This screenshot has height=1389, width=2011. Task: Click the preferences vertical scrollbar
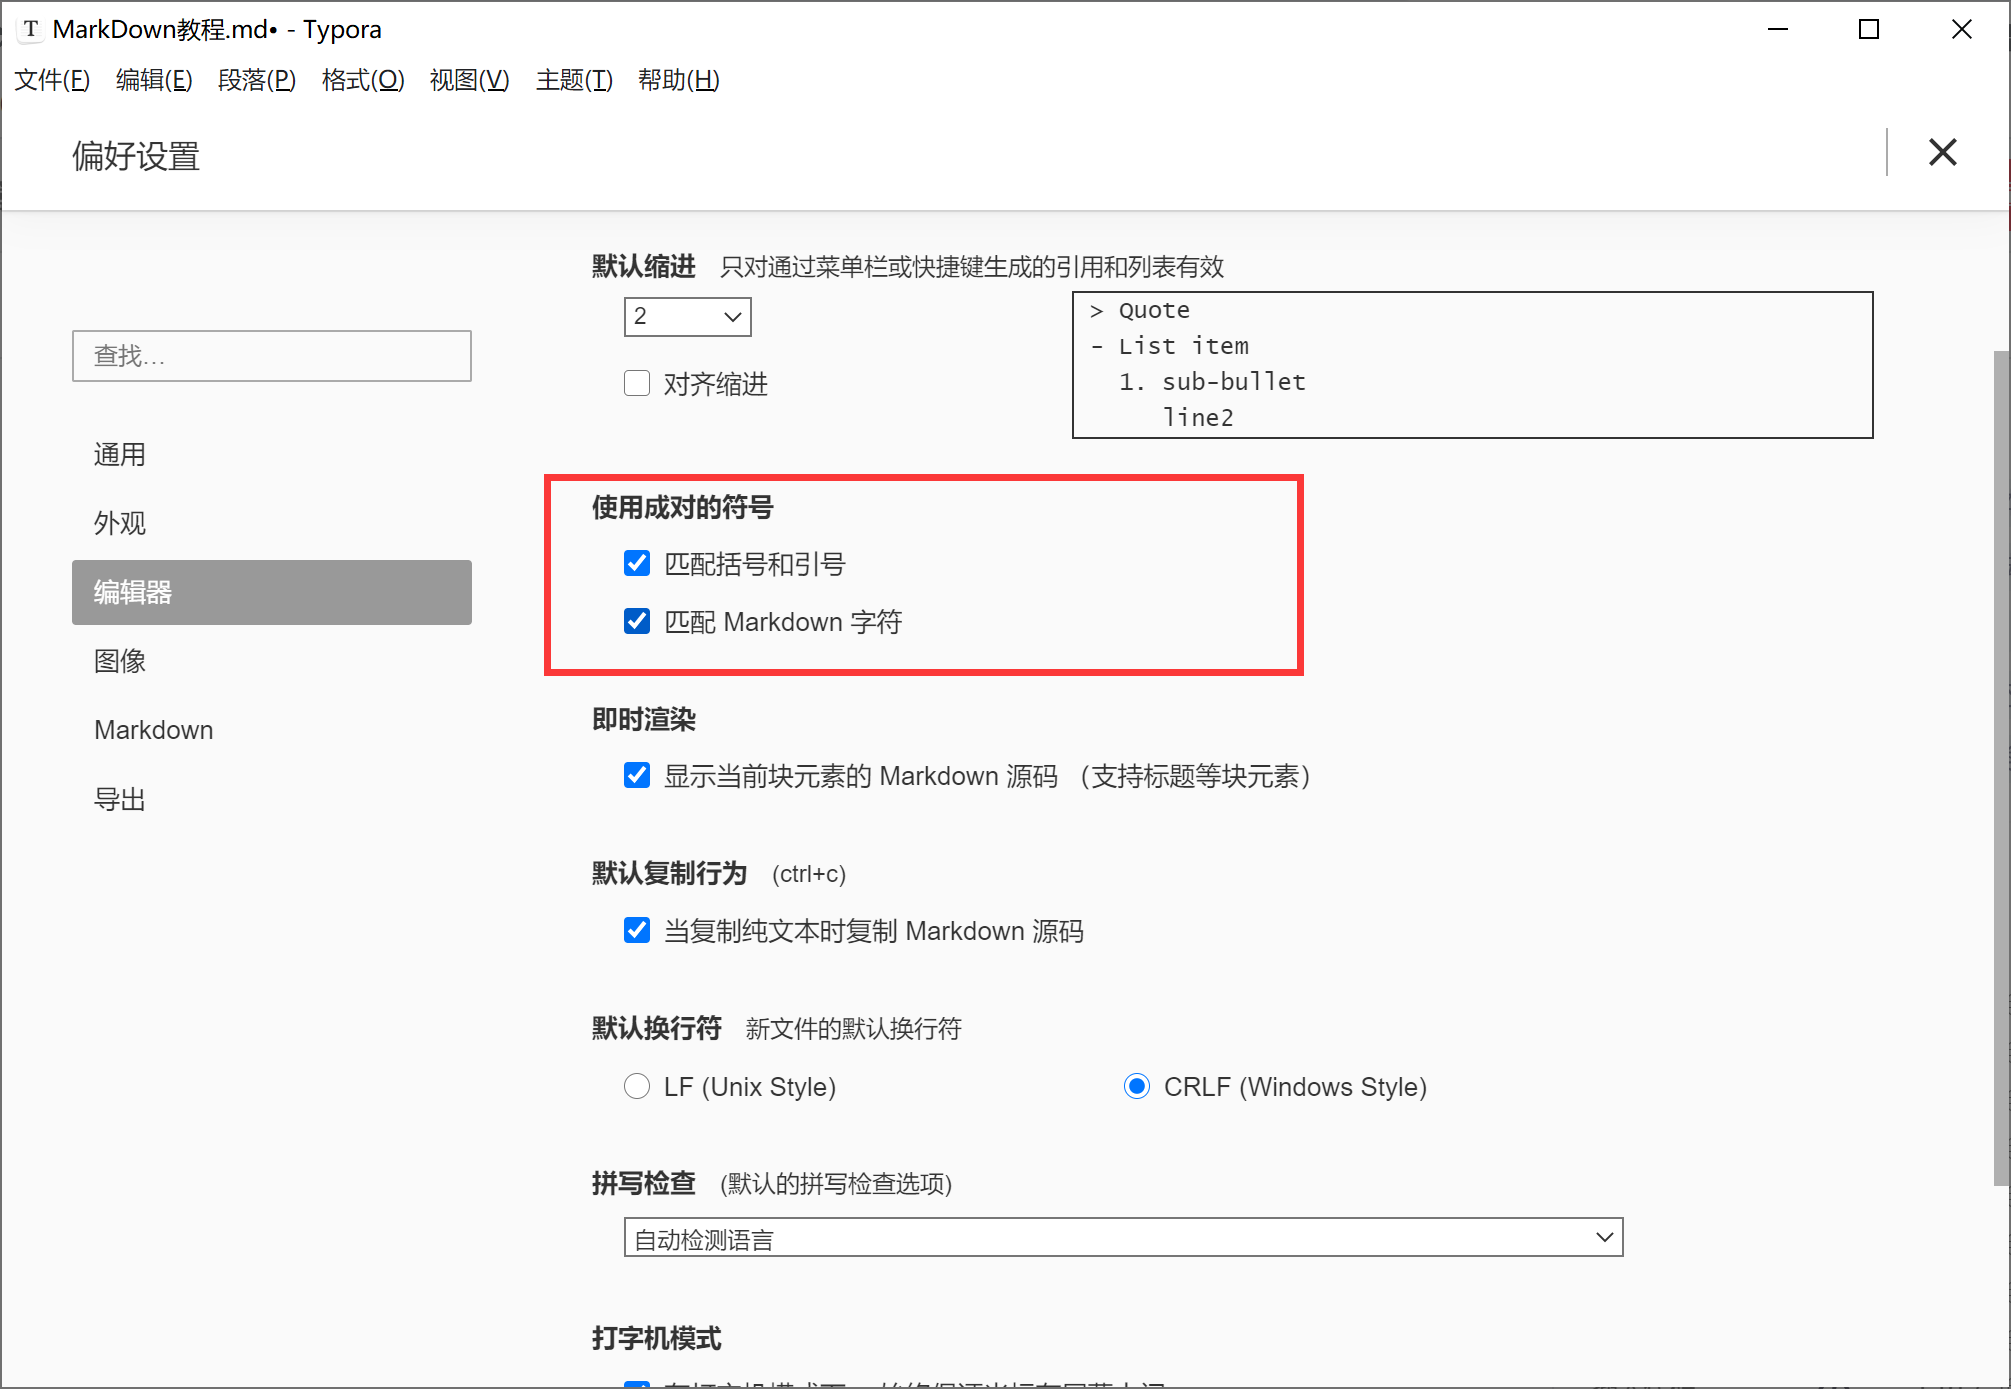2001,768
